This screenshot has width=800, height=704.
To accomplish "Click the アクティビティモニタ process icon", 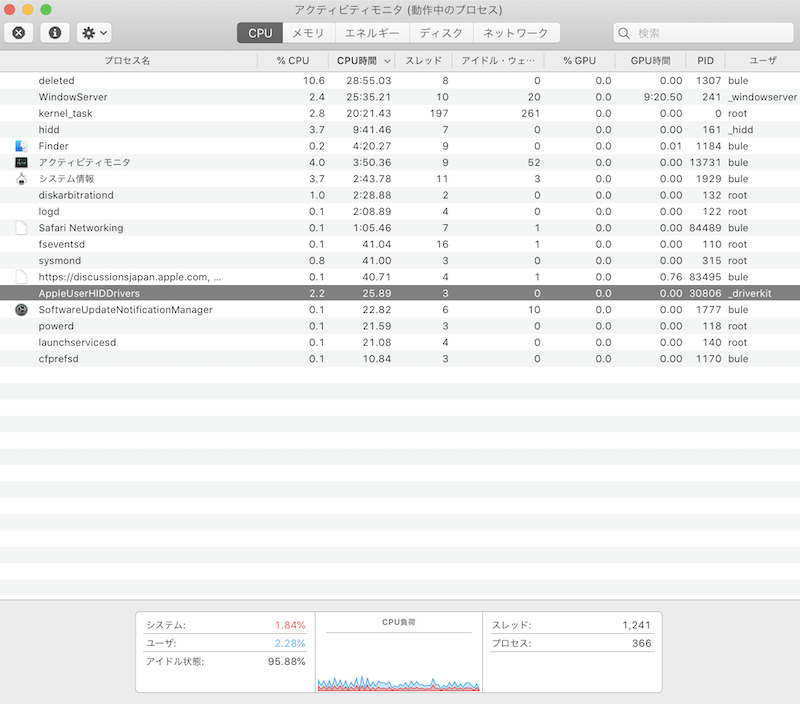I will pos(21,162).
